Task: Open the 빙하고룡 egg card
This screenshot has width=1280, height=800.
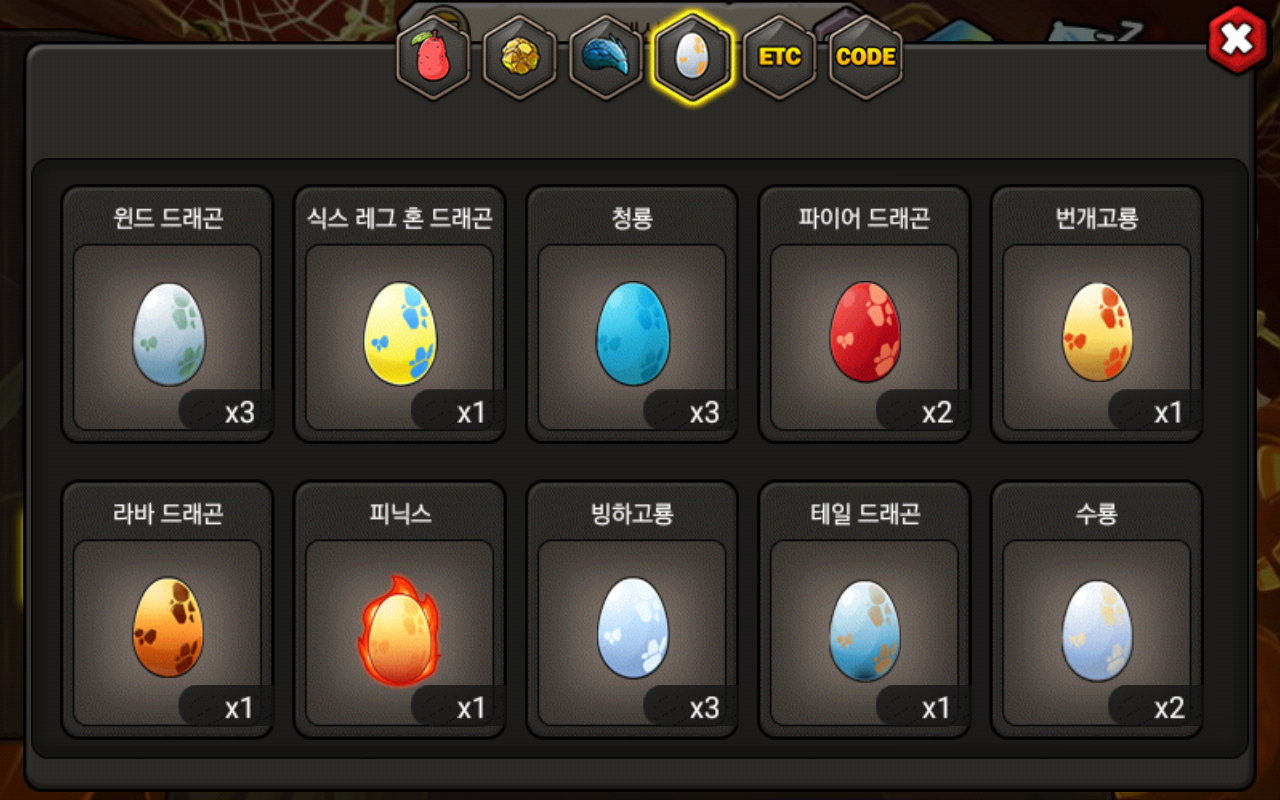Action: tap(632, 609)
